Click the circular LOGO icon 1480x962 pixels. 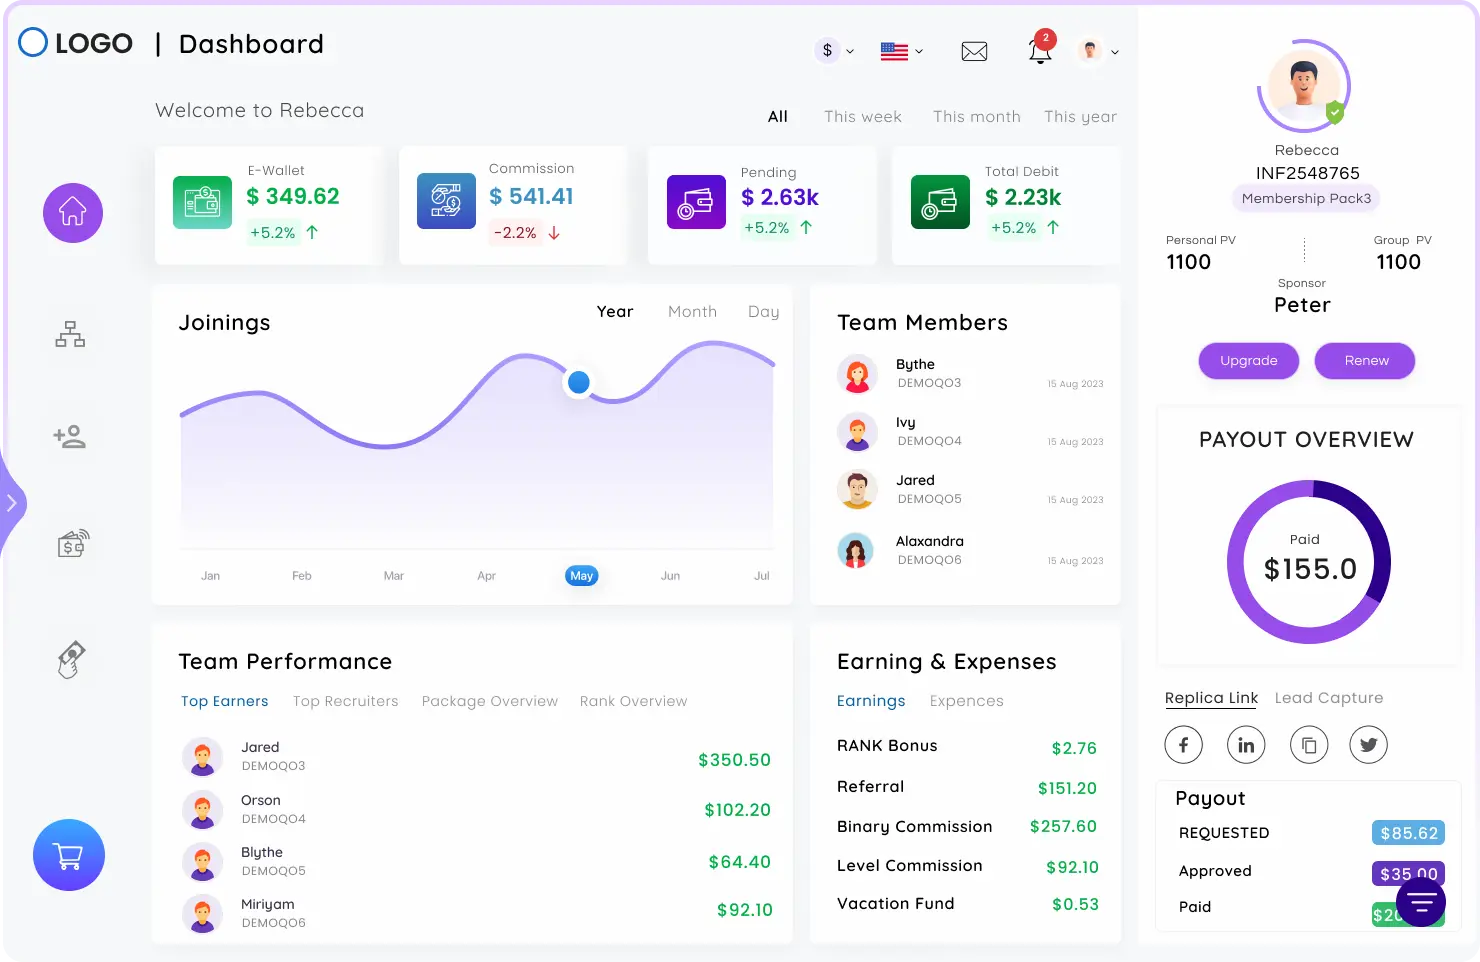pos(33,42)
